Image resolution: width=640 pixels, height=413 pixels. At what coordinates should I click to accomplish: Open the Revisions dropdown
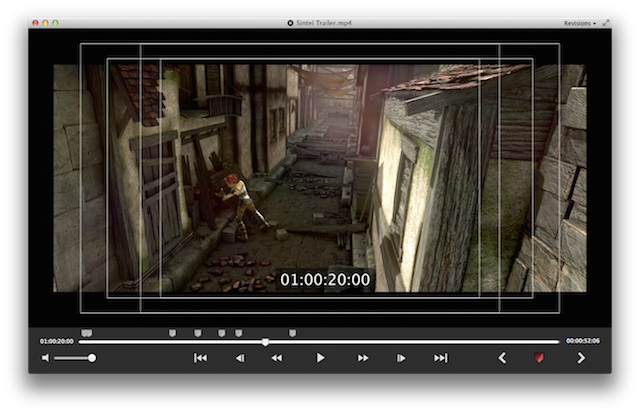coord(579,22)
